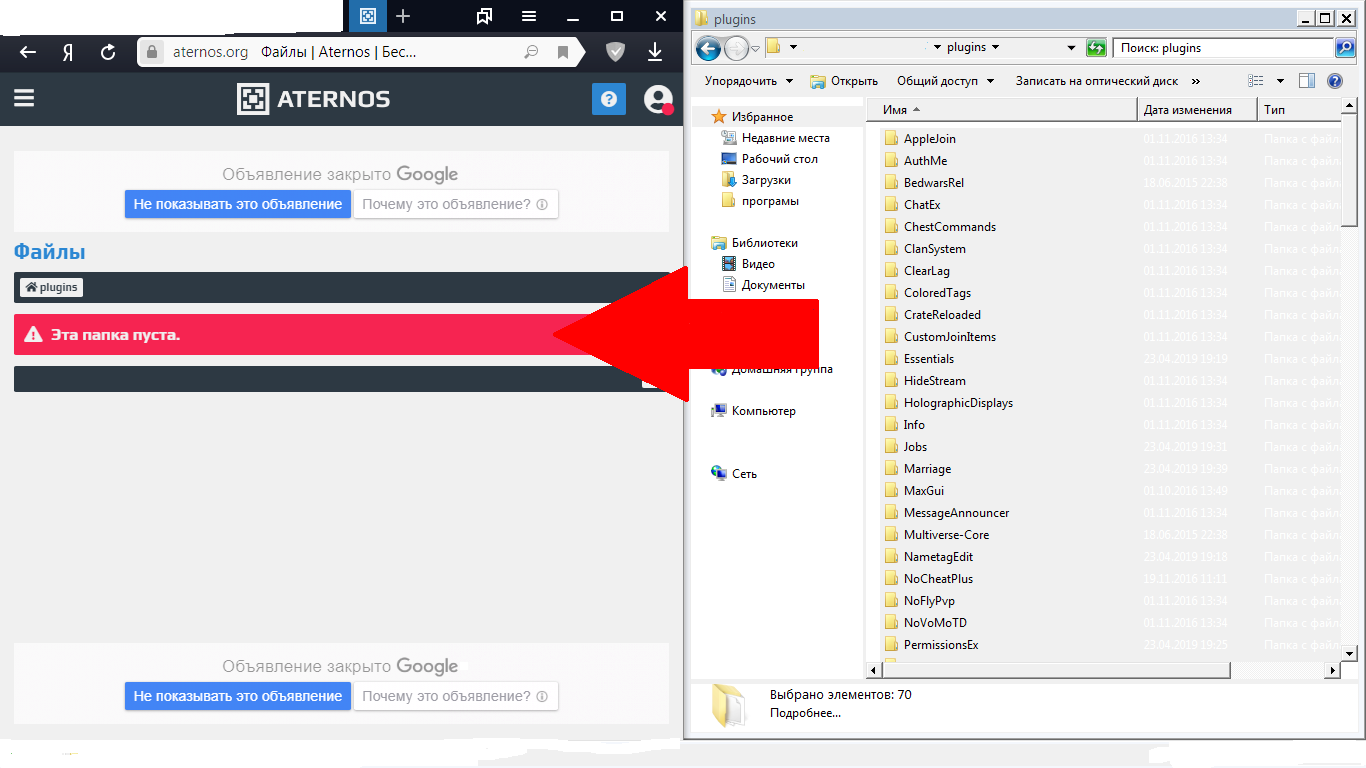Select the NoCheatPlus folder
1366x768 pixels.
point(938,579)
